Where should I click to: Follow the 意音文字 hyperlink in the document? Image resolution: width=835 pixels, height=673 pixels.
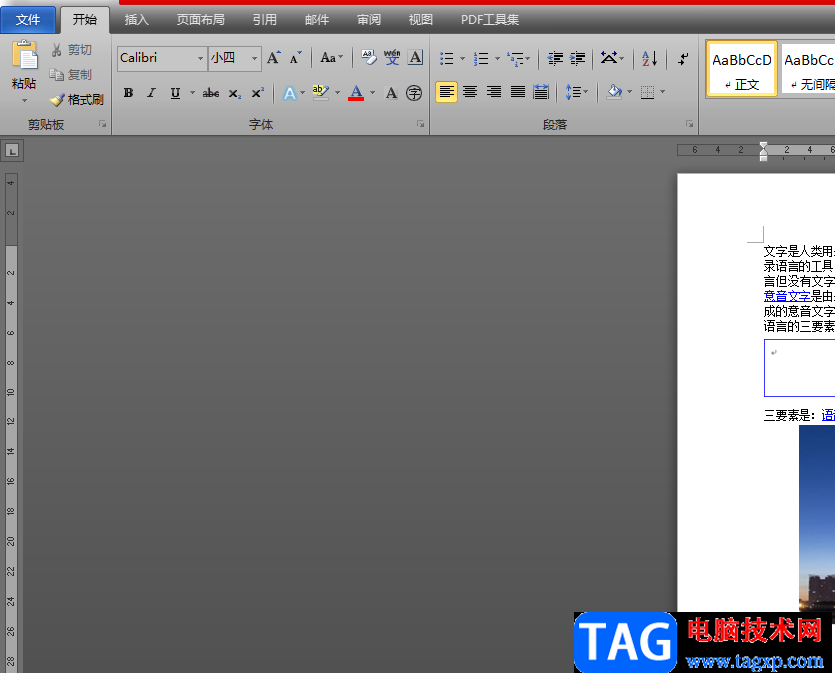tap(786, 296)
